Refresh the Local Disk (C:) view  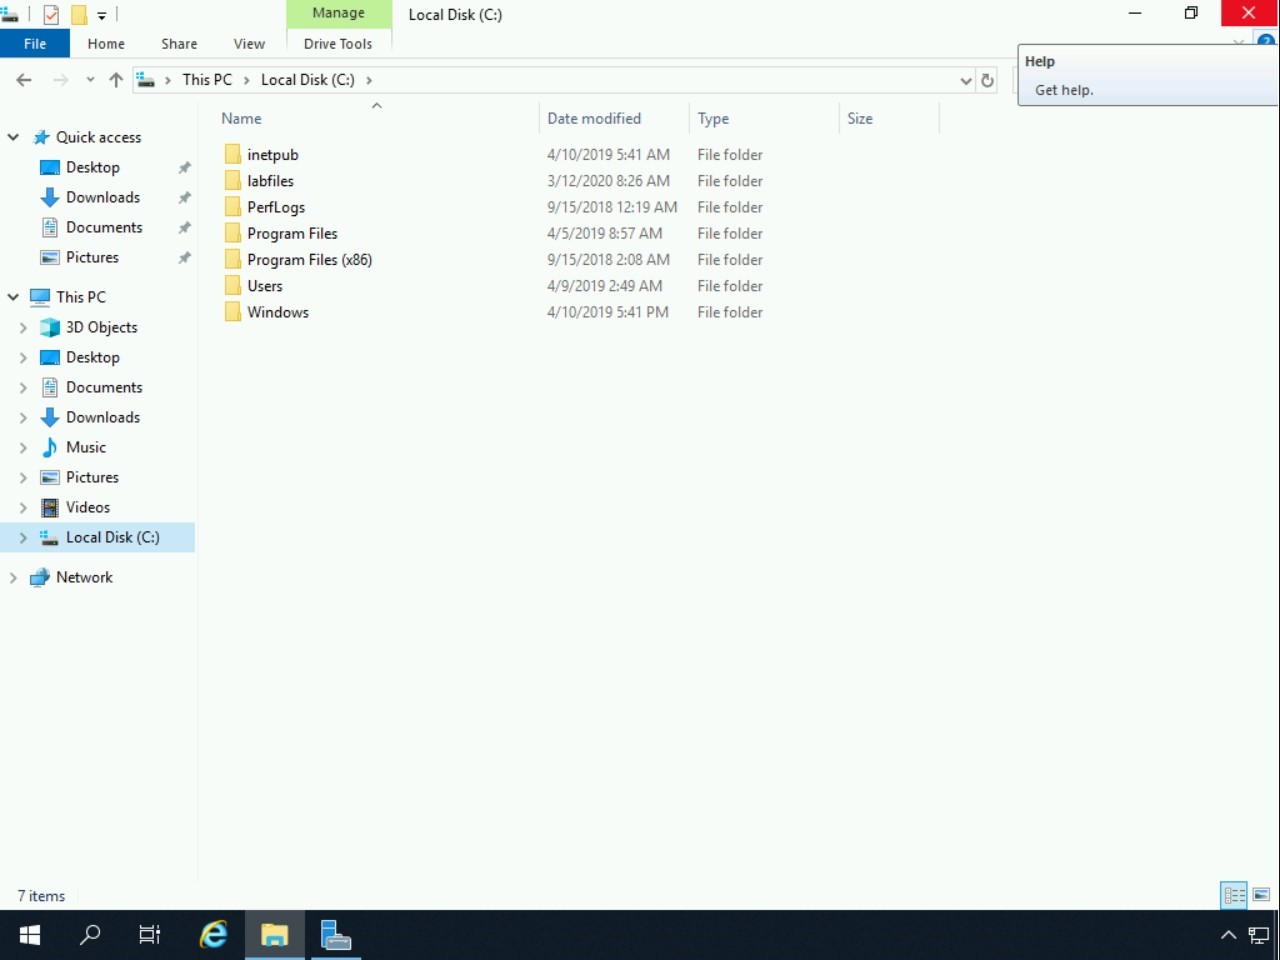(987, 80)
